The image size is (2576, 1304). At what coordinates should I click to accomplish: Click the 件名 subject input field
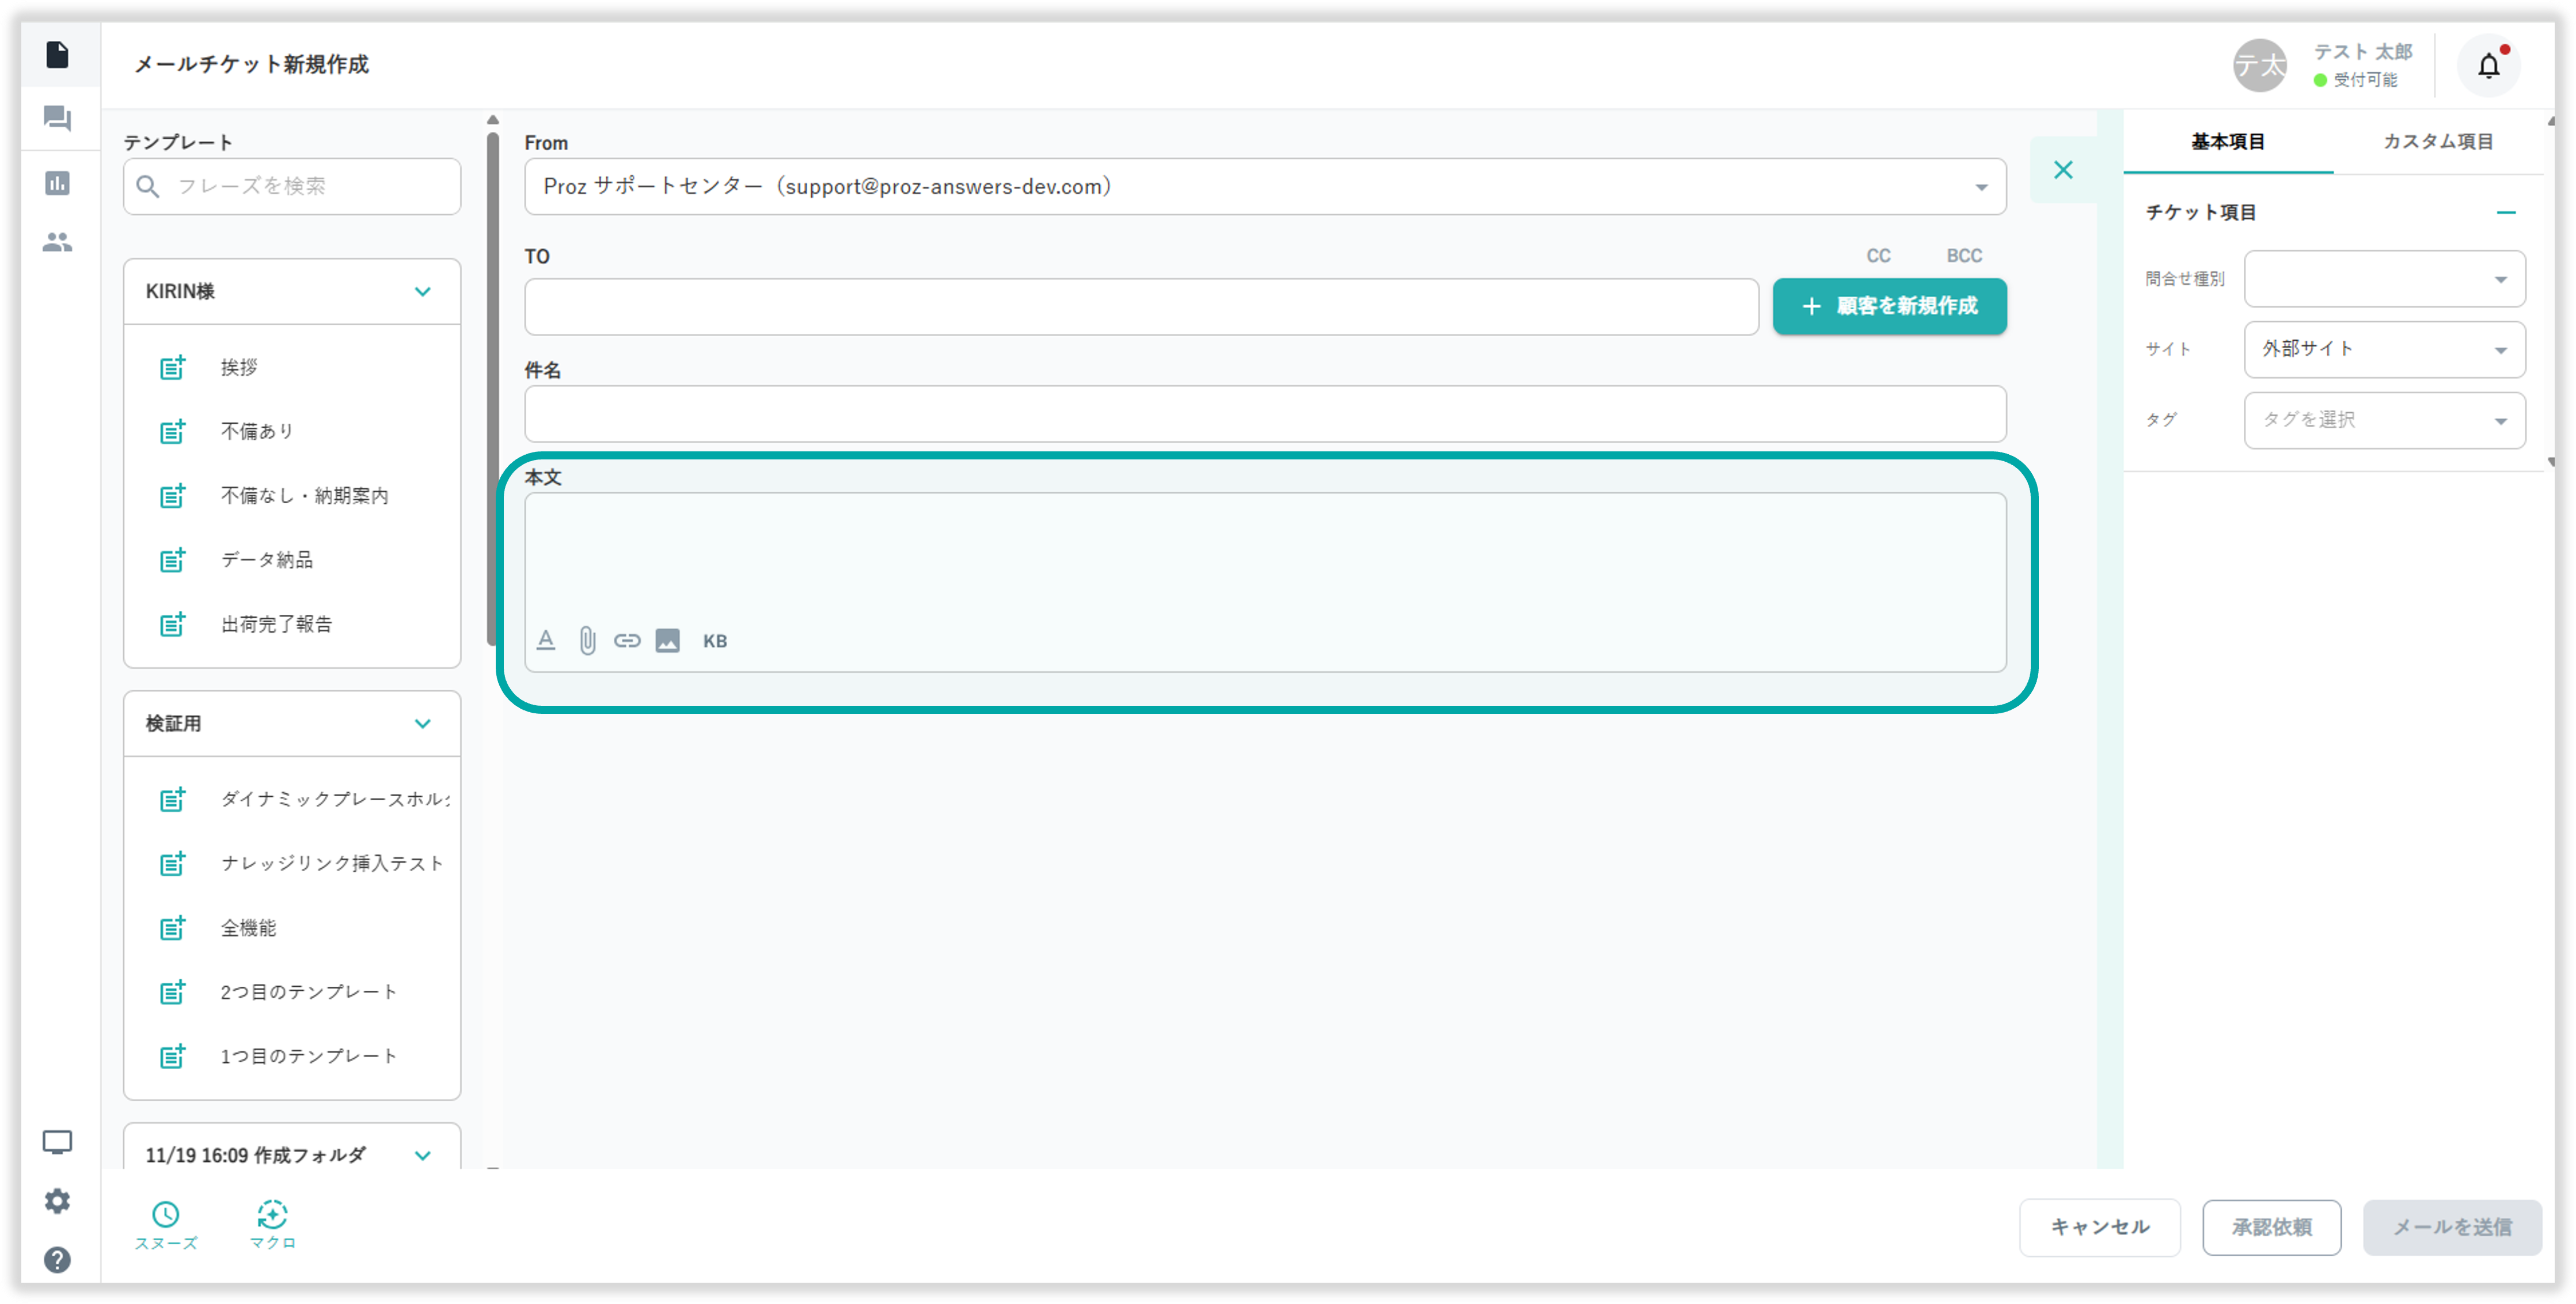tap(1264, 414)
